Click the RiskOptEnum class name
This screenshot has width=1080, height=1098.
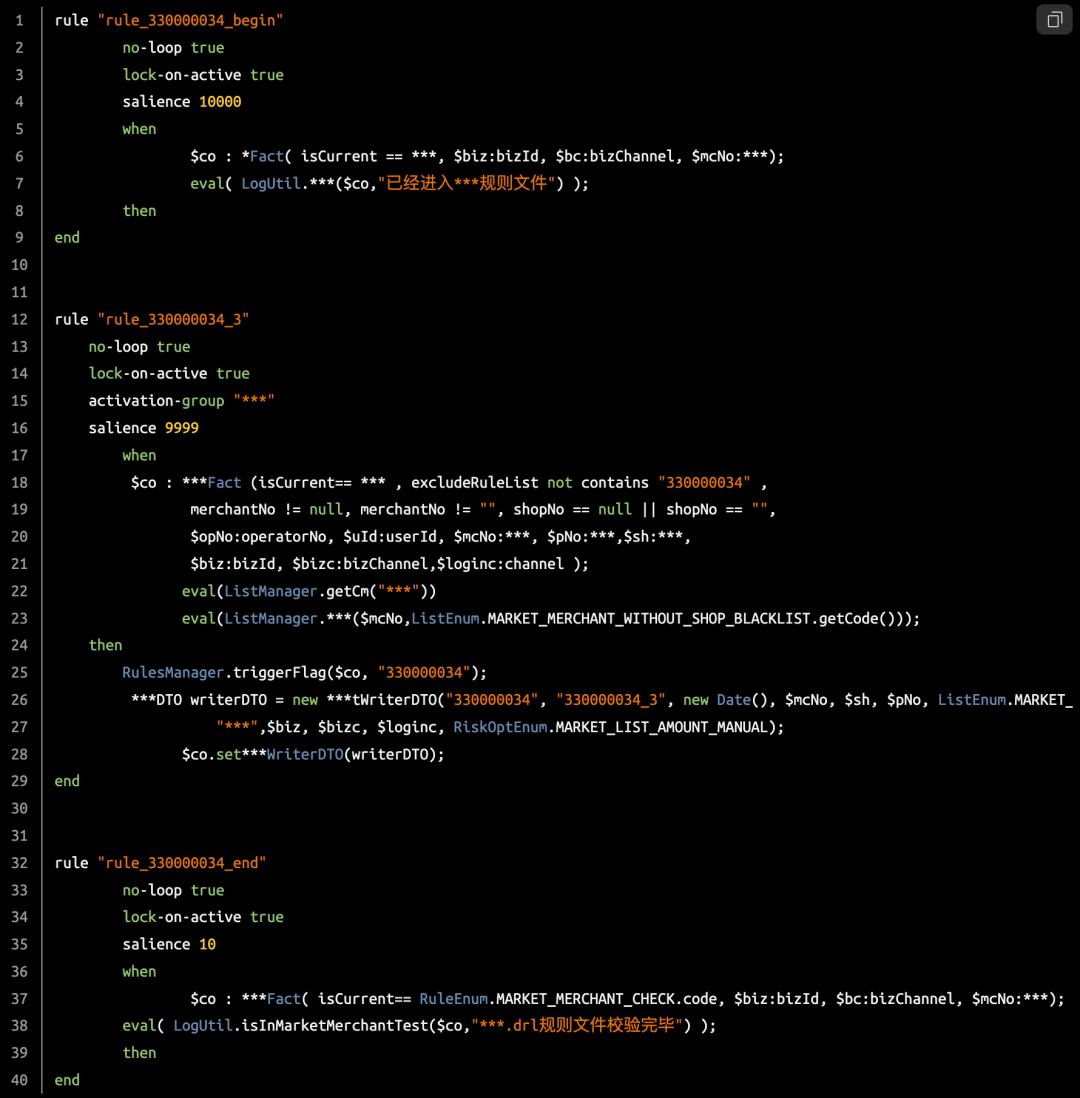[x=500, y=727]
